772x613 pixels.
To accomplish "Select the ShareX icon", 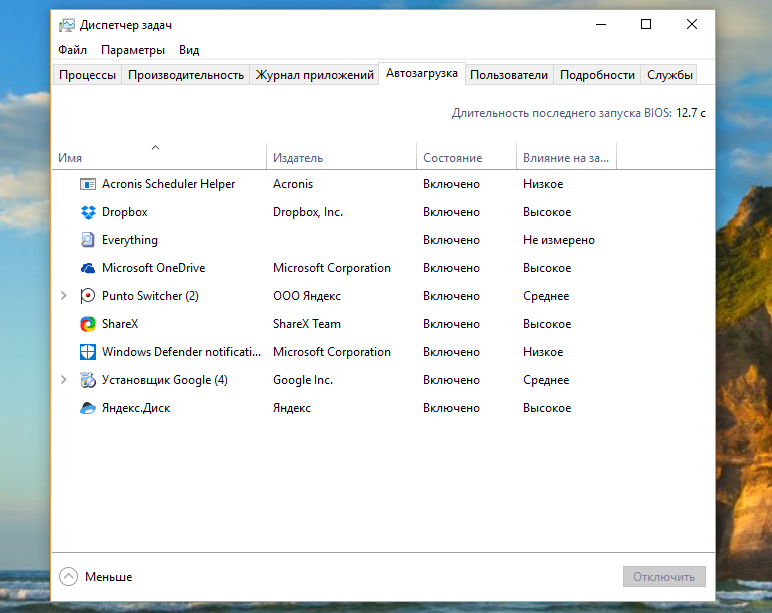I will pyautogui.click(x=88, y=324).
